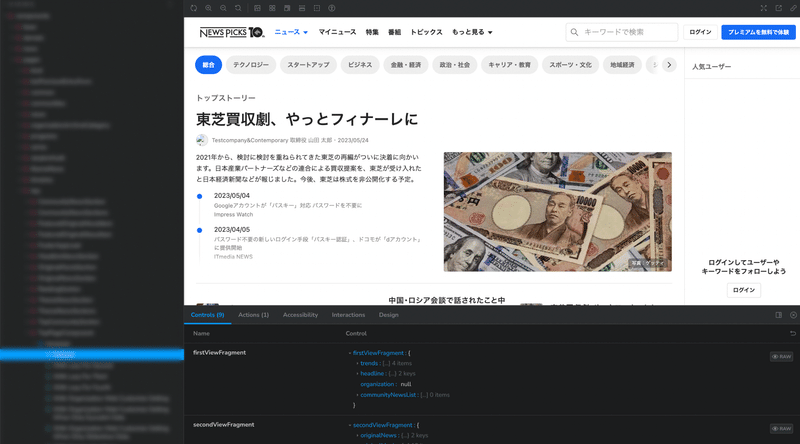Click the プレミアムを無料で体験 button
Image resolution: width=800 pixels, height=444 pixels.
tap(758, 32)
